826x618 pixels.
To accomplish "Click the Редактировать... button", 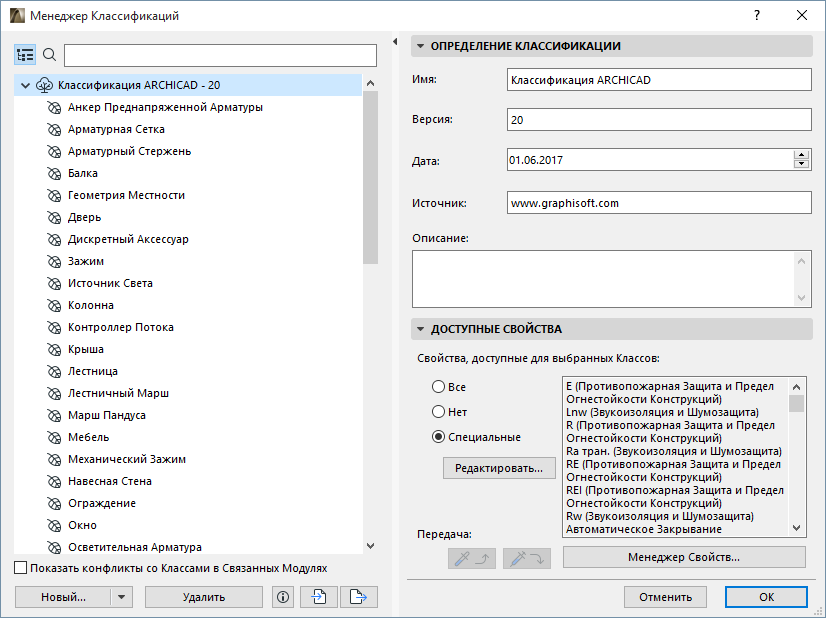I will pos(499,468).
